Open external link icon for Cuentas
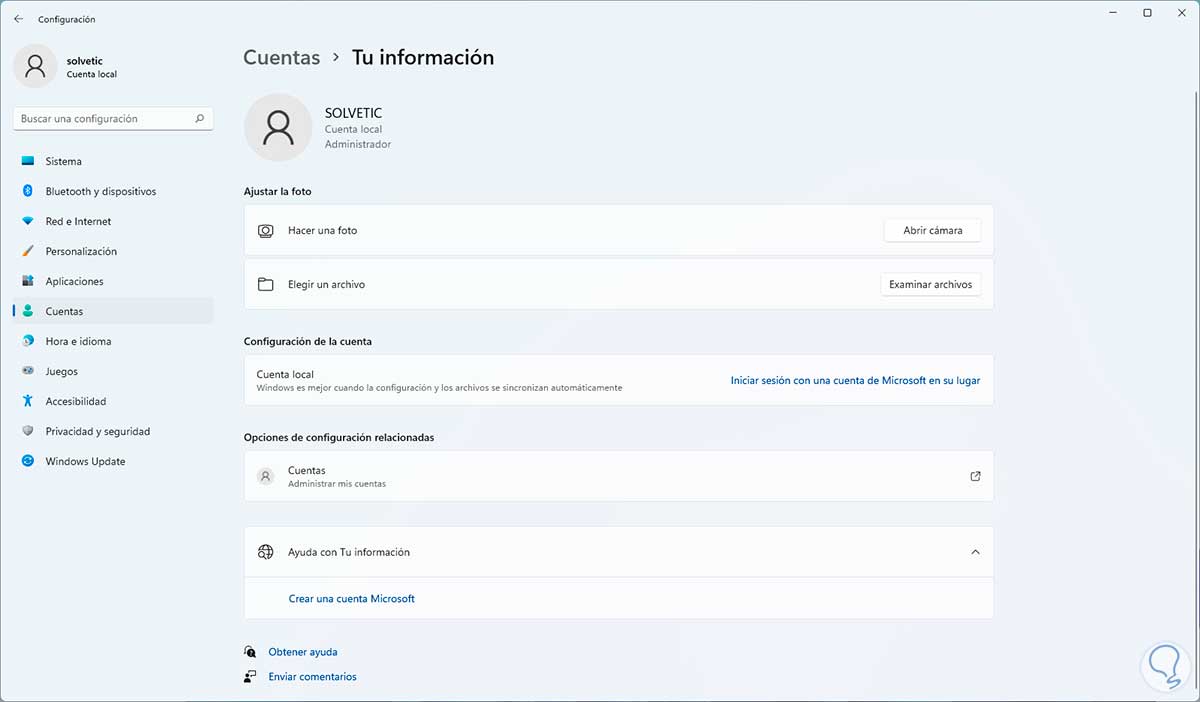The width and height of the screenshot is (1200, 702). point(975,476)
